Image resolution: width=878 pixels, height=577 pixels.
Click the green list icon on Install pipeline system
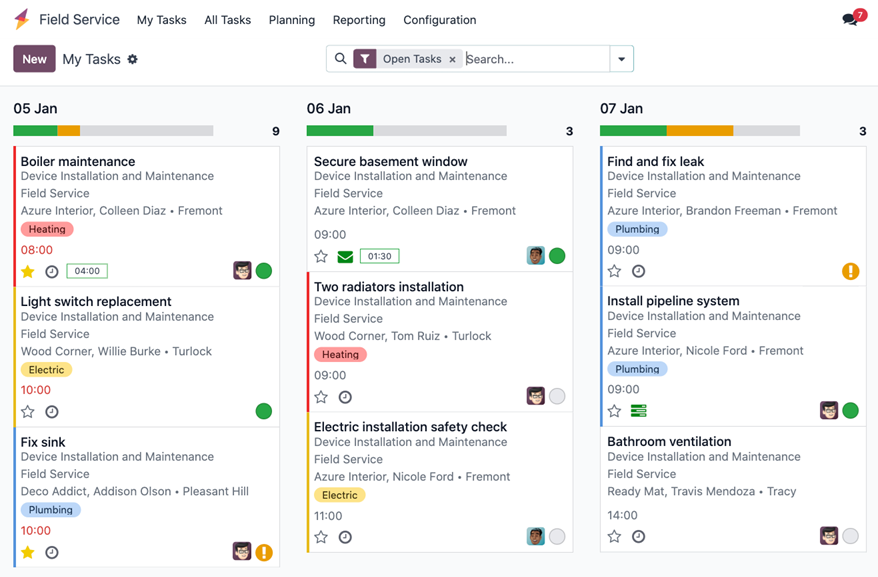click(x=639, y=411)
